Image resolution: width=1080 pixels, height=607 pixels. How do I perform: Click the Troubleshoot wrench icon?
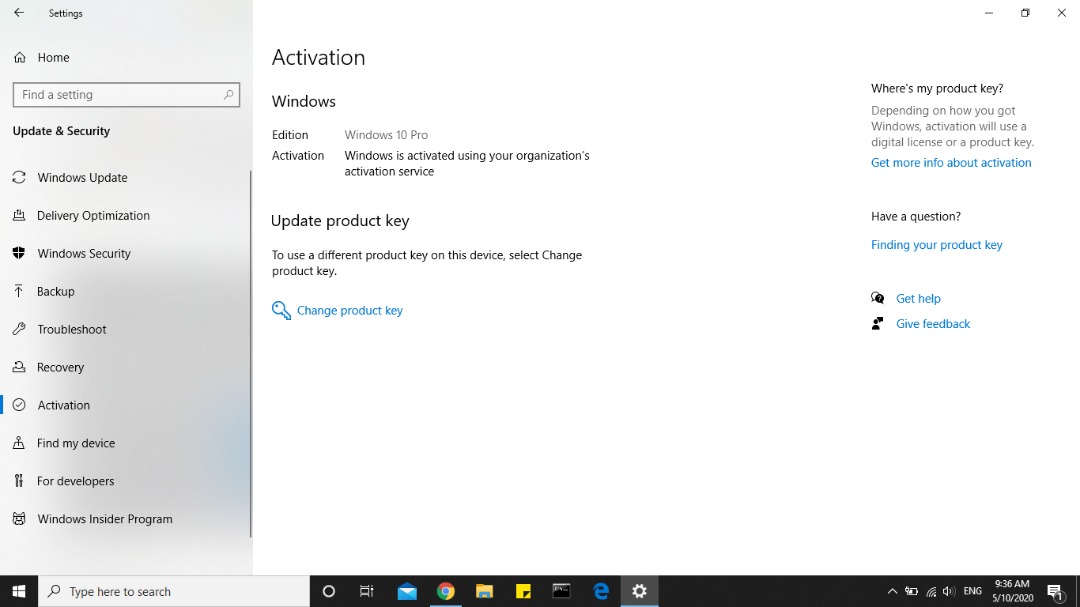click(x=19, y=329)
